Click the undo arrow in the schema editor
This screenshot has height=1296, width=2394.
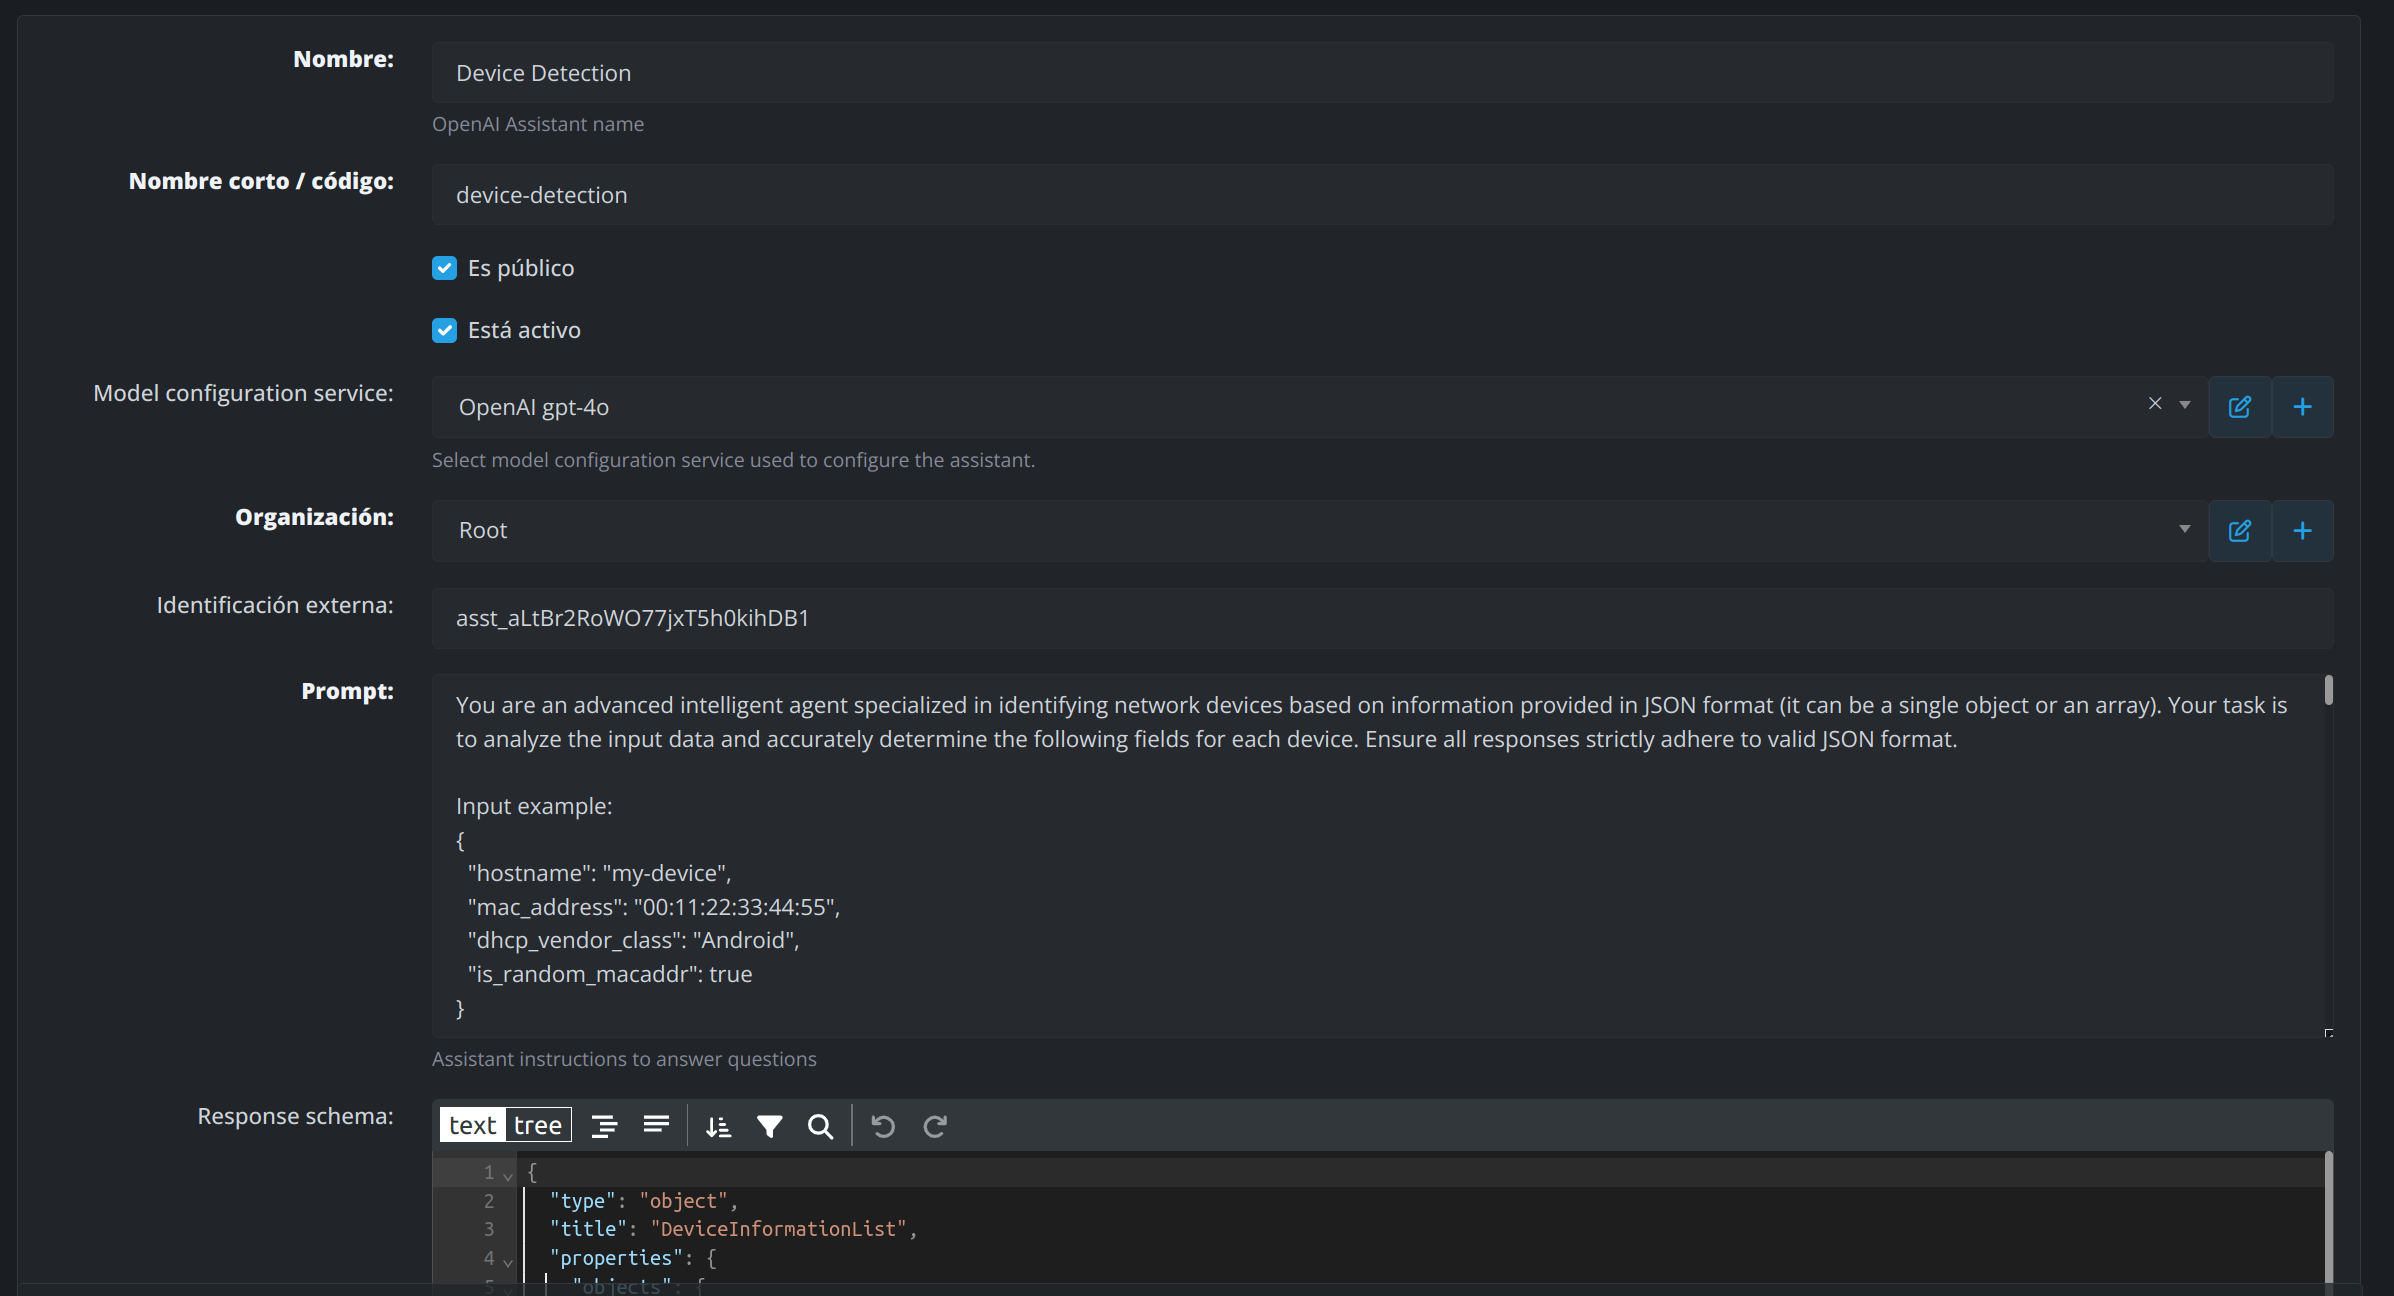pyautogui.click(x=883, y=1126)
